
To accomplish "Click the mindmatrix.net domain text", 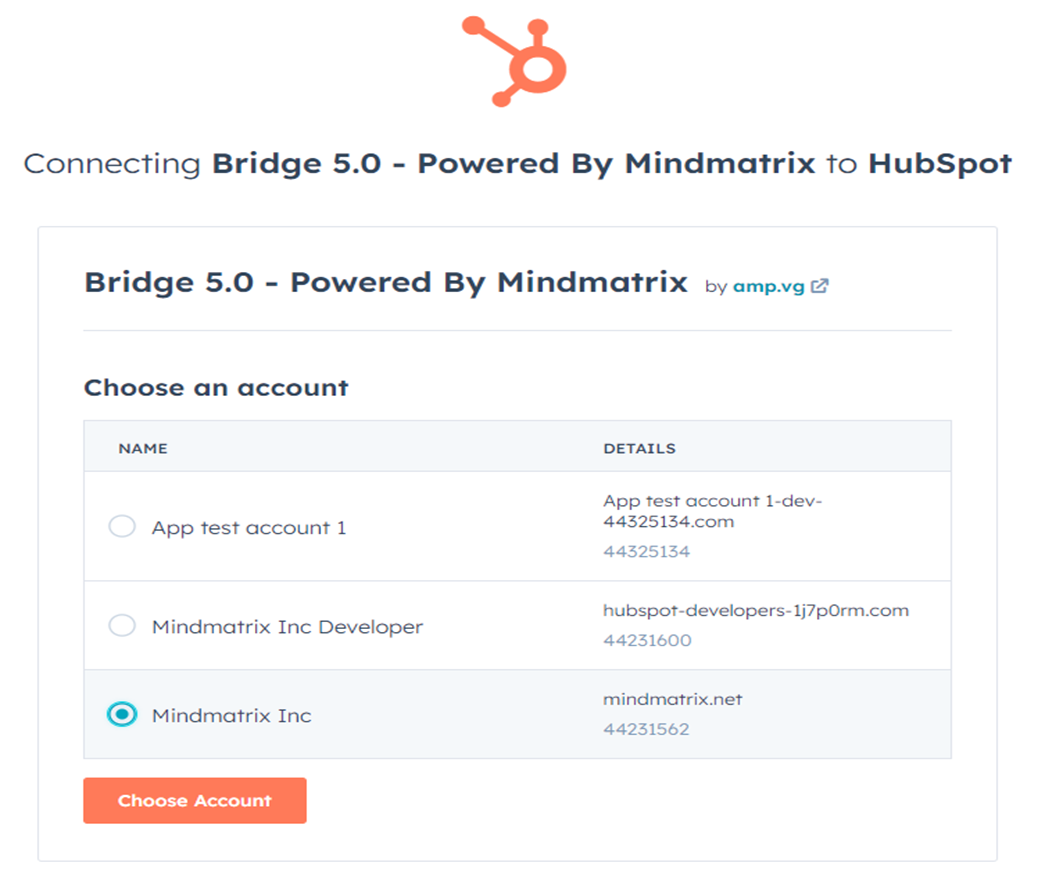I will click(x=672, y=699).
